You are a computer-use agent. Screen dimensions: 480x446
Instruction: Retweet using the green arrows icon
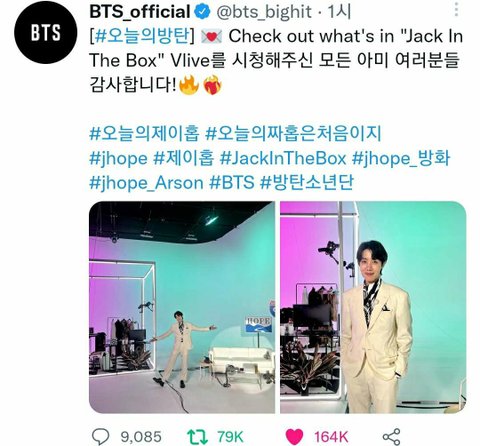(197, 437)
